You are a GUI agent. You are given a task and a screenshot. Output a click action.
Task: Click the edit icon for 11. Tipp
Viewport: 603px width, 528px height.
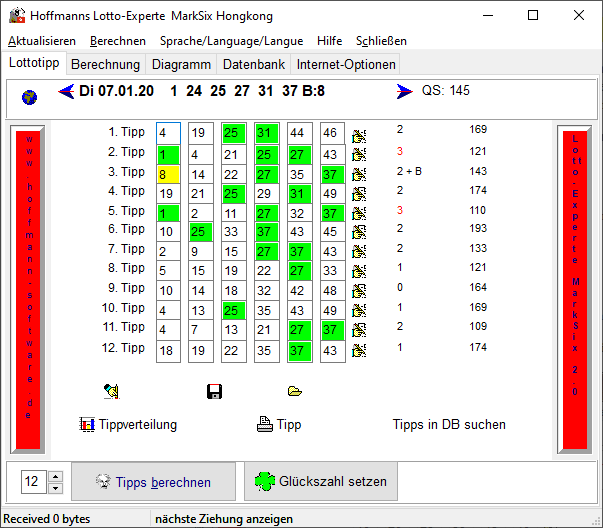point(359,330)
